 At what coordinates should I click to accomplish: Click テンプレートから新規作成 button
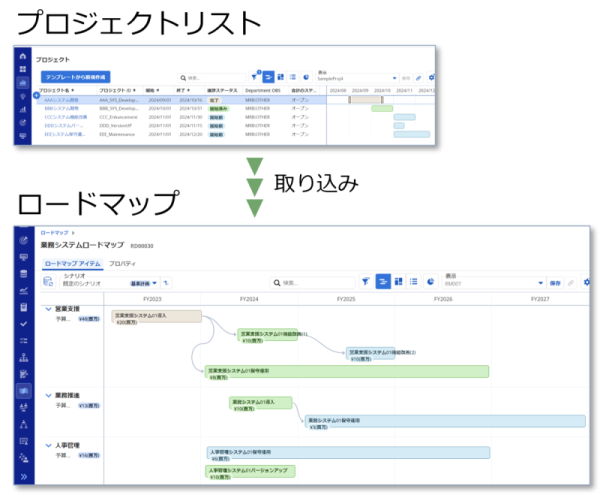[x=76, y=77]
